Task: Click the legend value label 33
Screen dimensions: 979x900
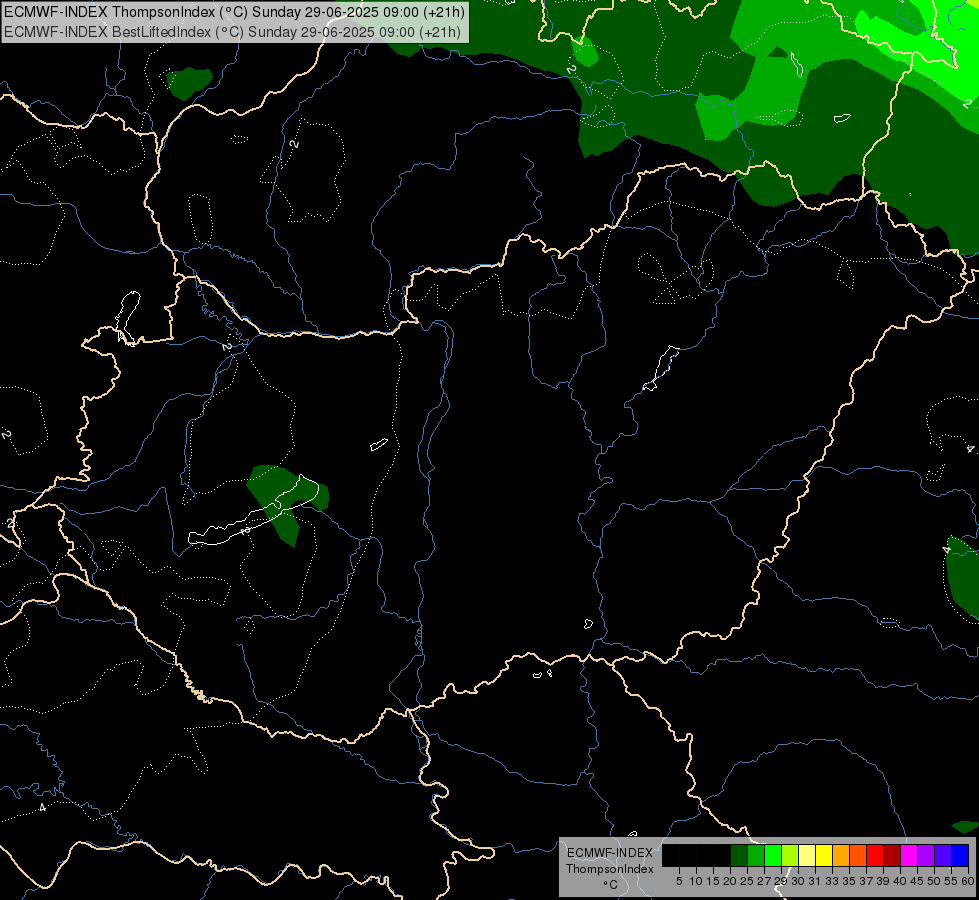Action: (832, 881)
